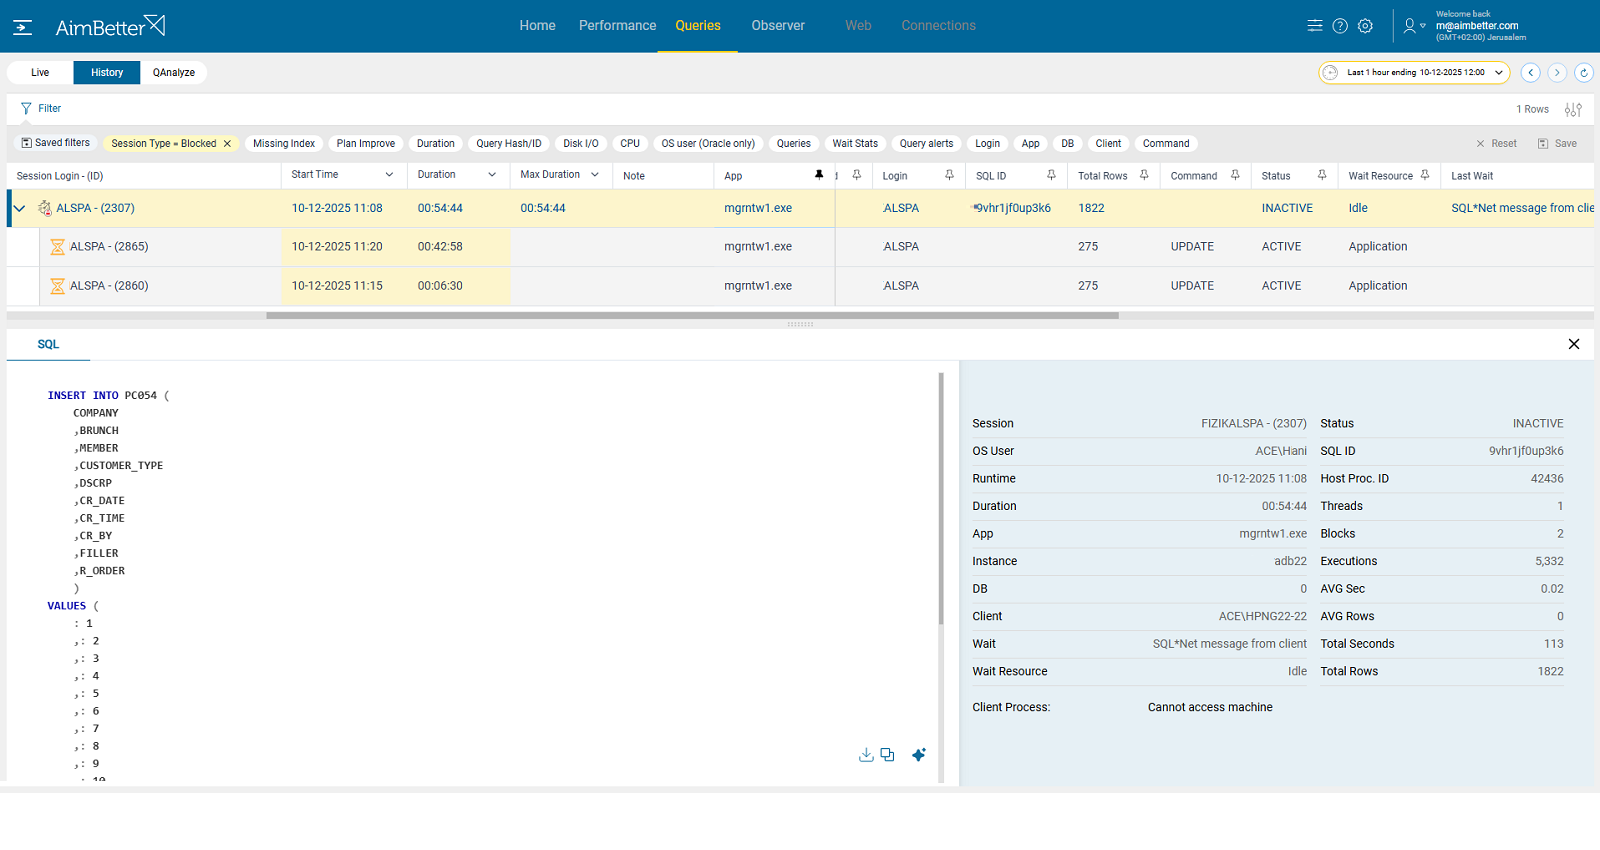Viewport: 1600px width, 850px height.
Task: Refresh the query history data
Action: point(1583,72)
